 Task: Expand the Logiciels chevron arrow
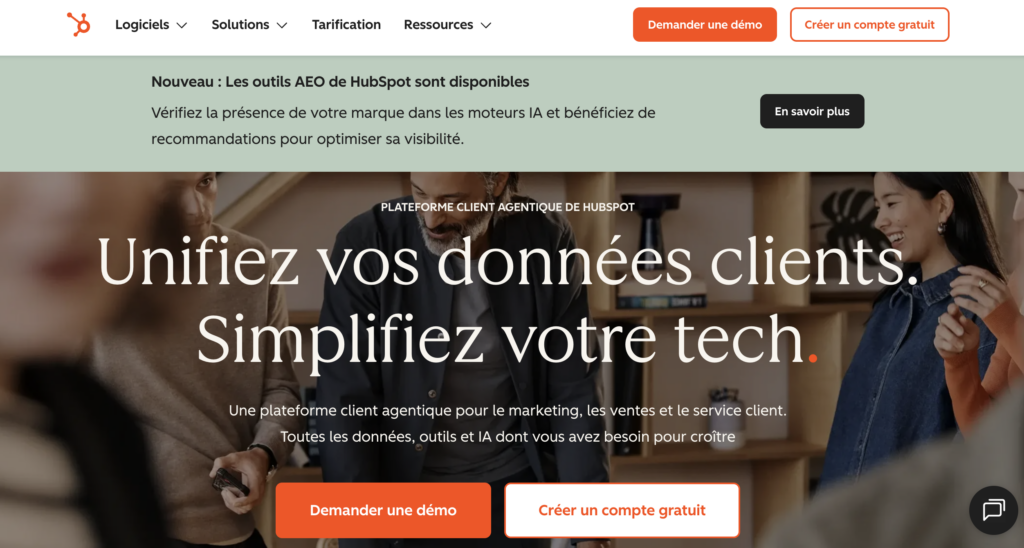pyautogui.click(x=182, y=25)
